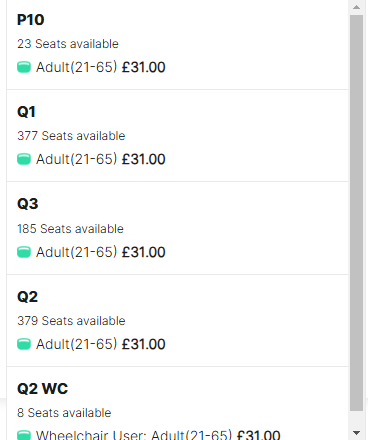Image resolution: width=368 pixels, height=440 pixels.
Task: Select P10 Adult(21-65) £31.00 price
Action: 101,67
